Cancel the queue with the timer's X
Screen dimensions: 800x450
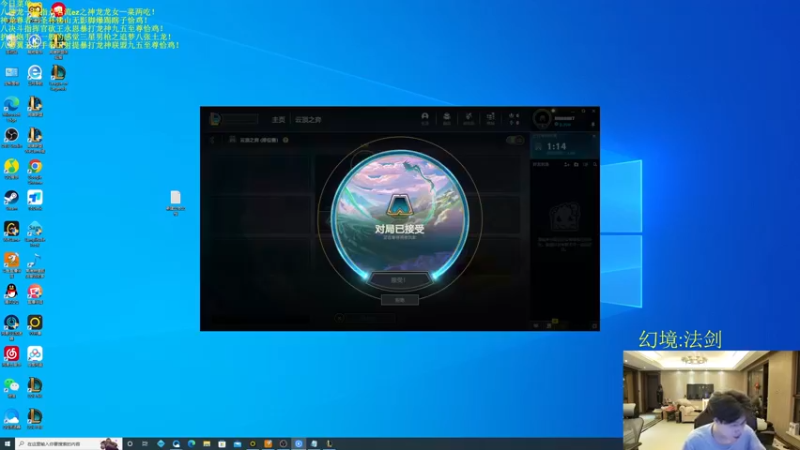pyautogui.click(x=594, y=136)
